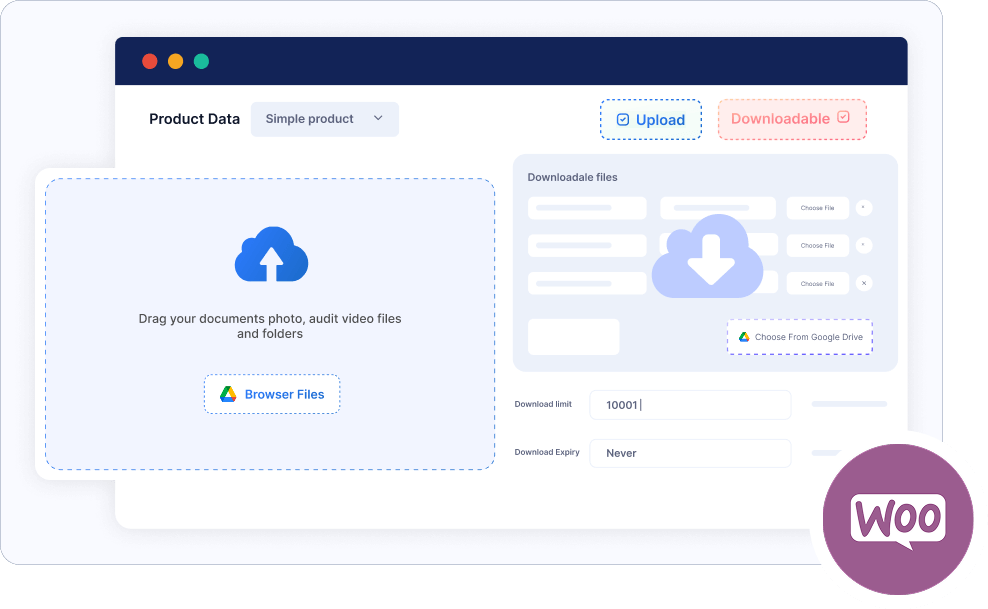The height and width of the screenshot is (609, 988).
Task: Remove the second downloadable file row
Action: 864,245
